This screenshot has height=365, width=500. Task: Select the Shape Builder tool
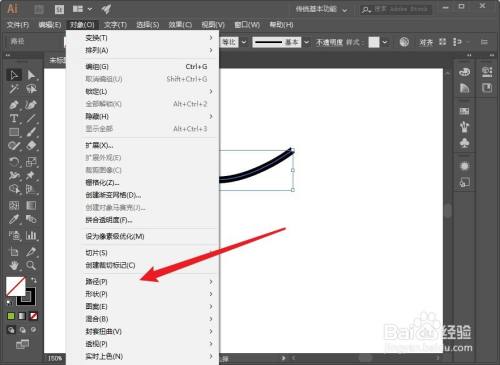point(14,189)
